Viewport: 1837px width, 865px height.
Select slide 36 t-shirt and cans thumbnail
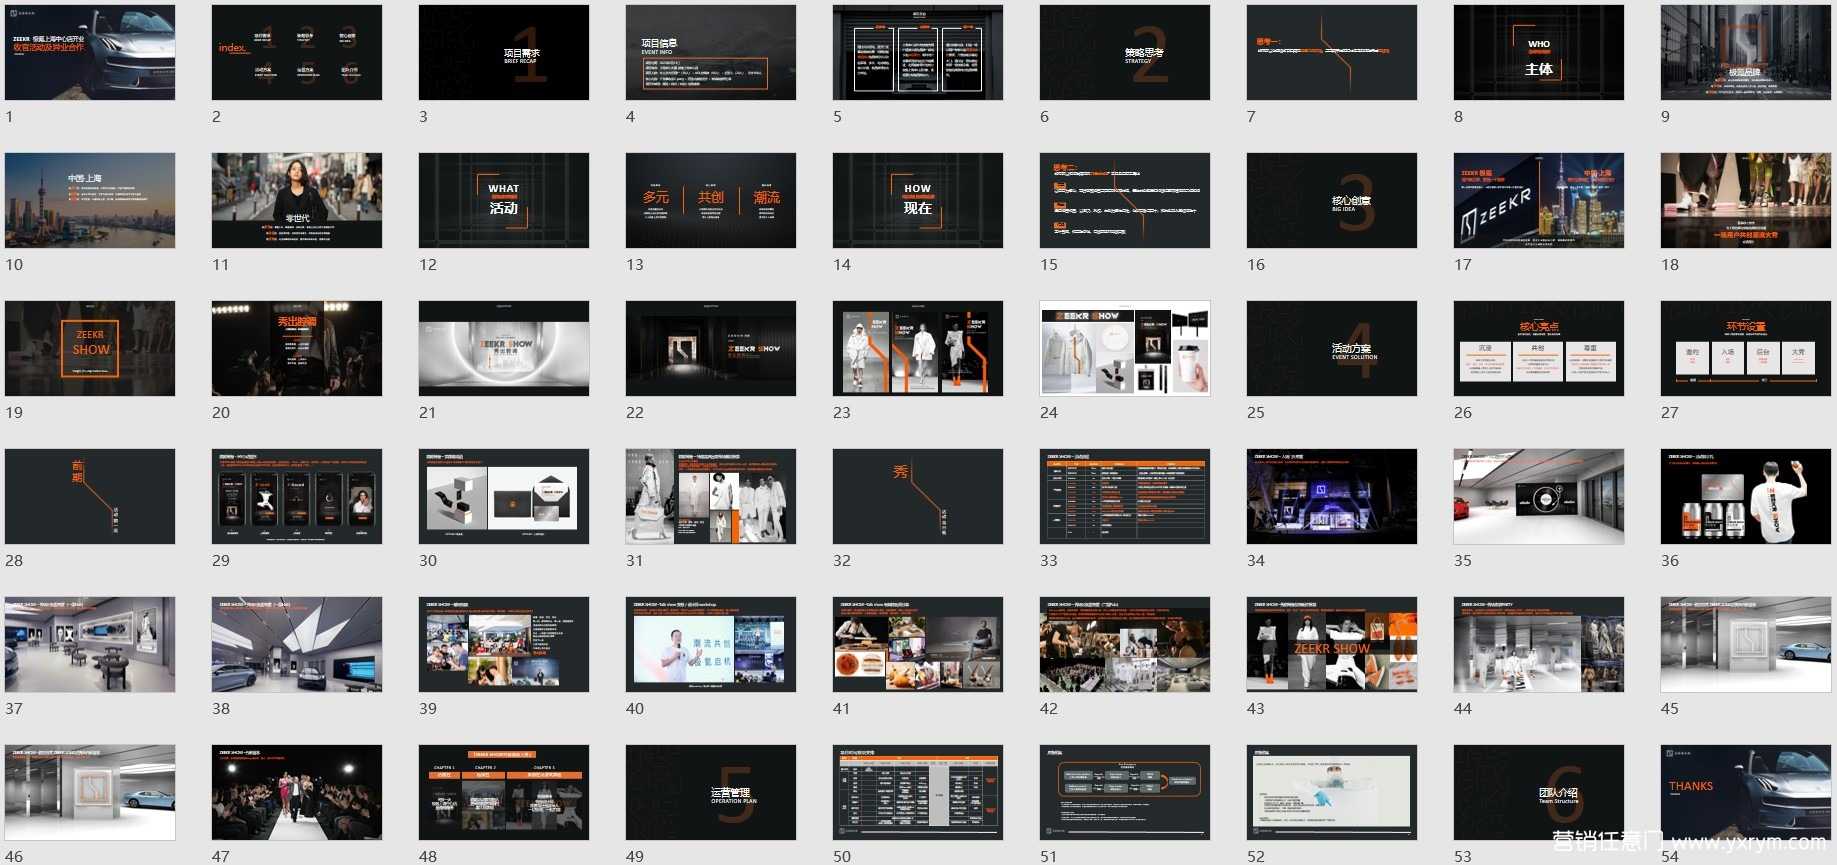1746,496
